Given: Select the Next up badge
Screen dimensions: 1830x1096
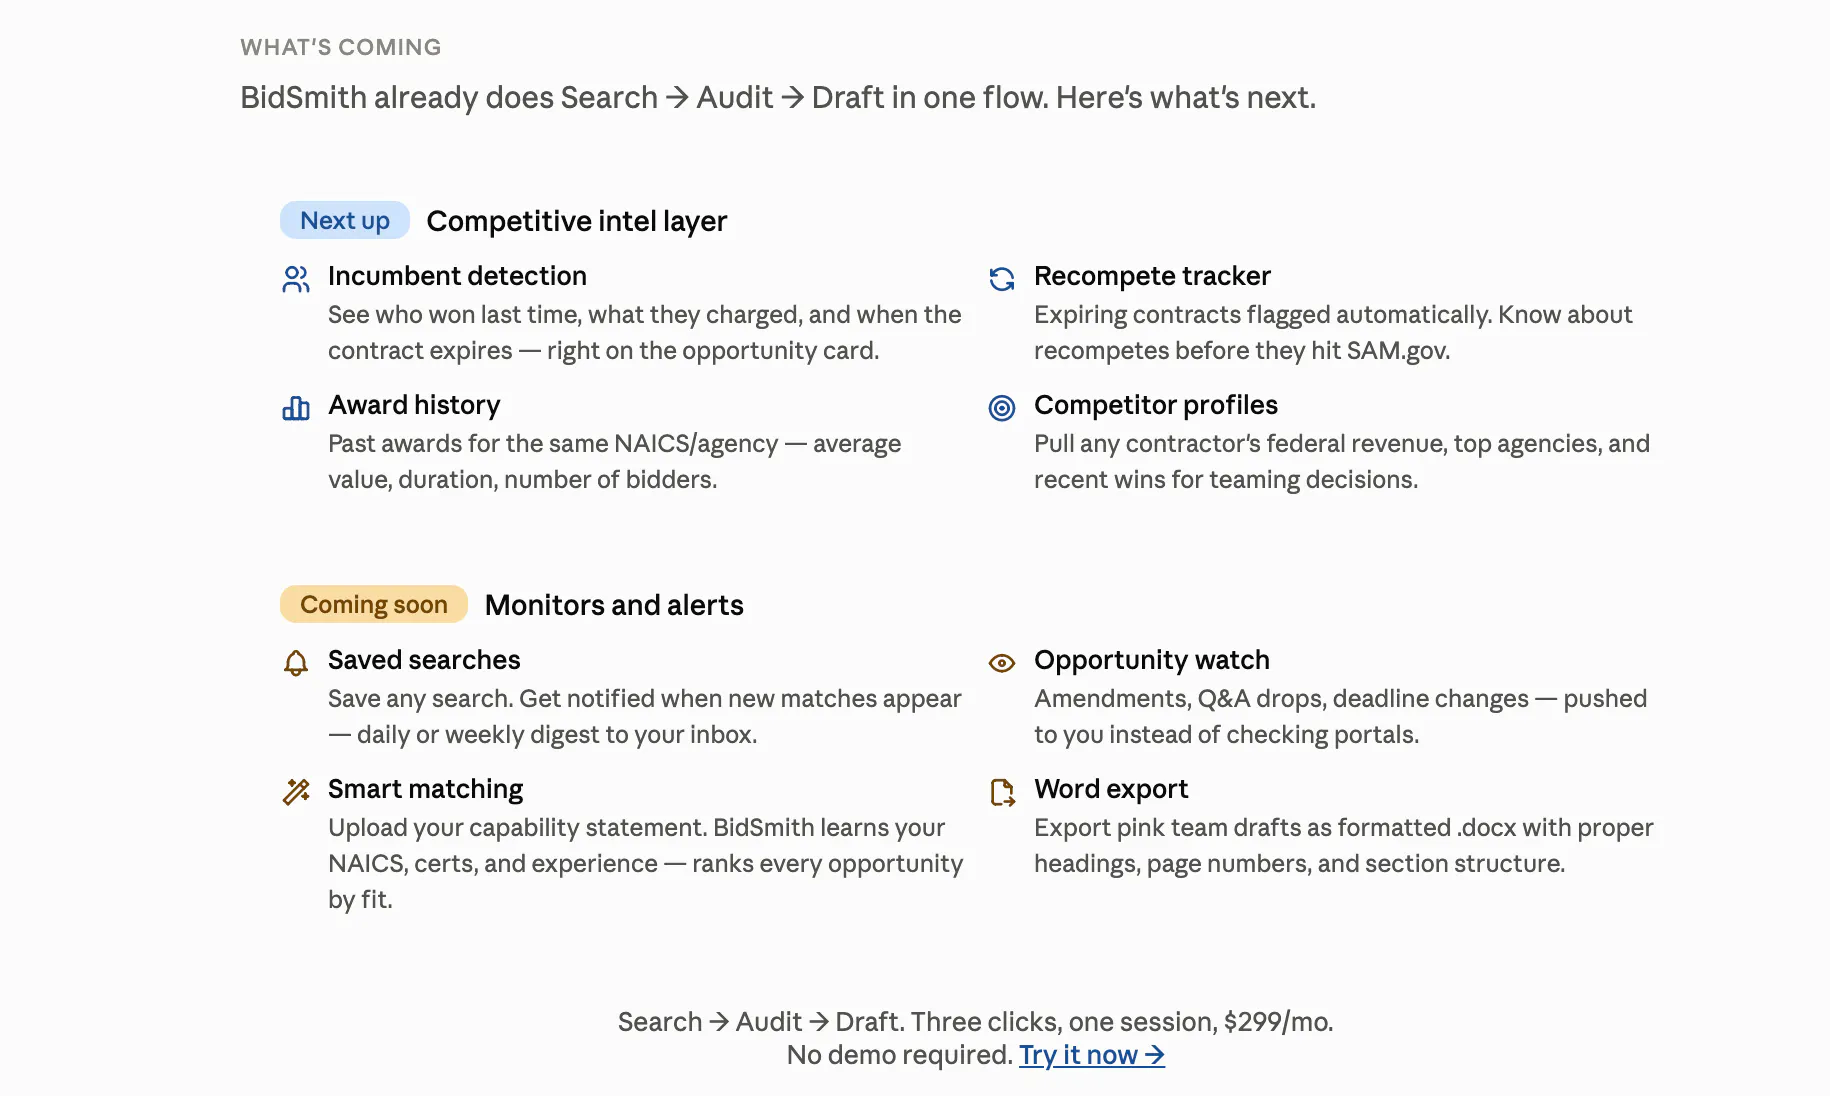Looking at the screenshot, I should (345, 220).
